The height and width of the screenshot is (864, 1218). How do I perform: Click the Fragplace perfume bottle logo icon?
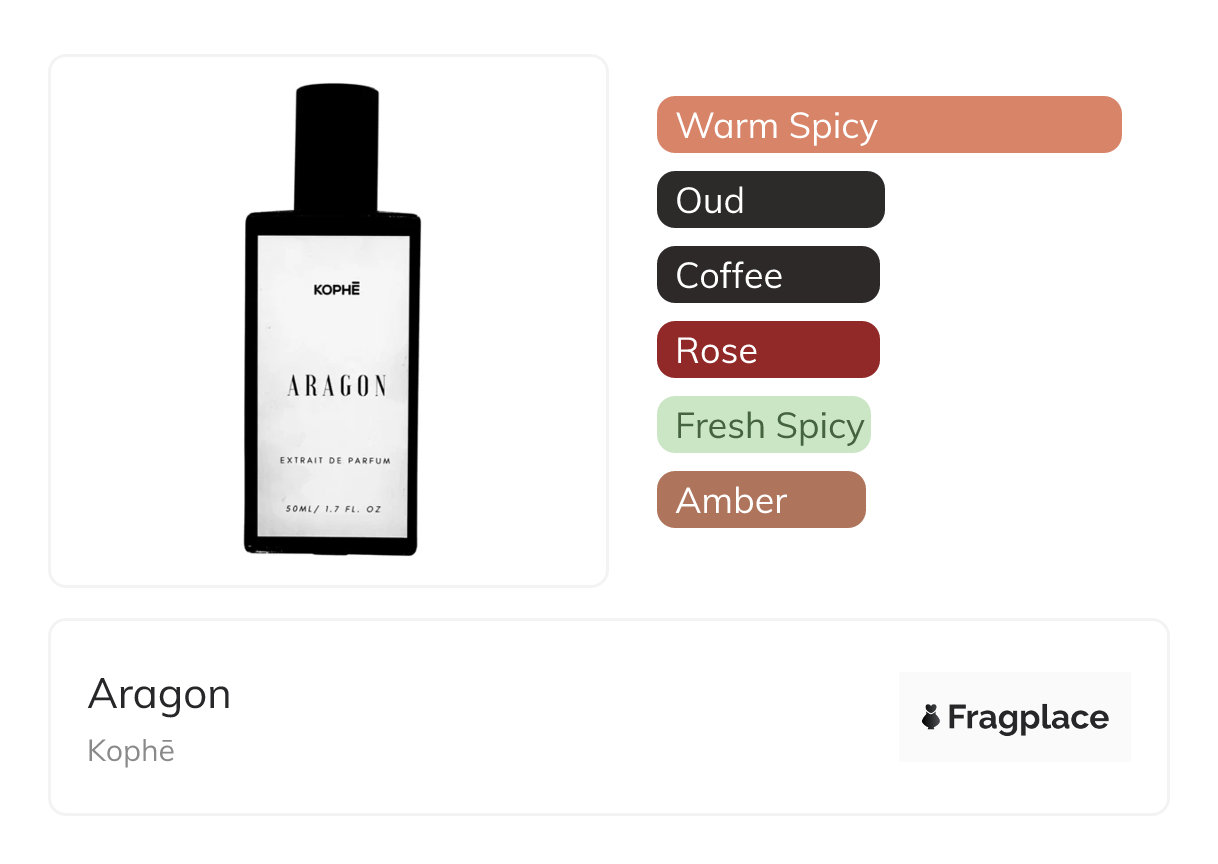pos(931,717)
